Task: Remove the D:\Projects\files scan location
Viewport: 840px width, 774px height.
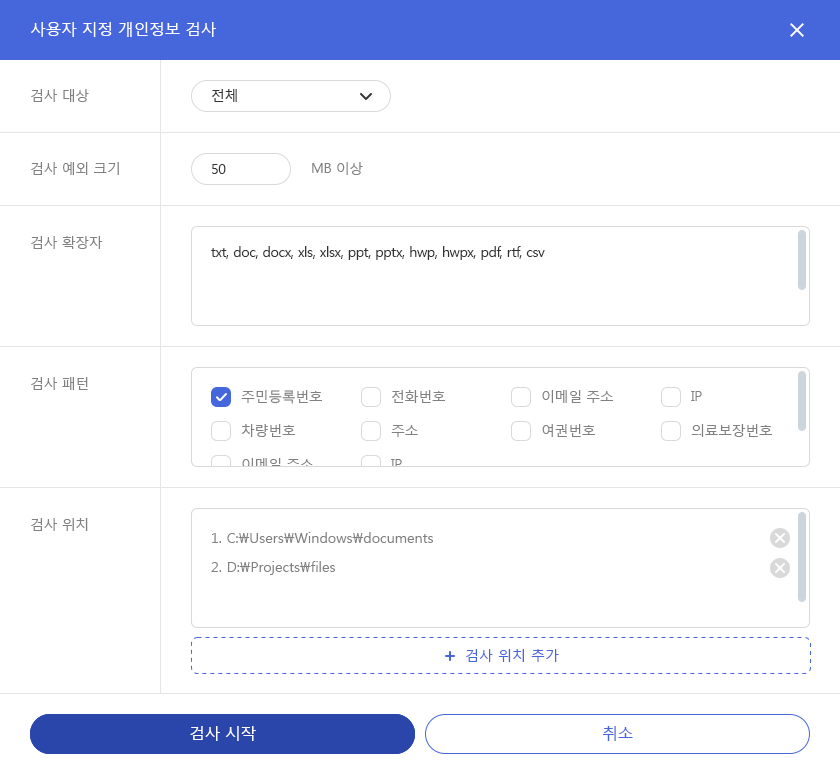Action: [779, 568]
